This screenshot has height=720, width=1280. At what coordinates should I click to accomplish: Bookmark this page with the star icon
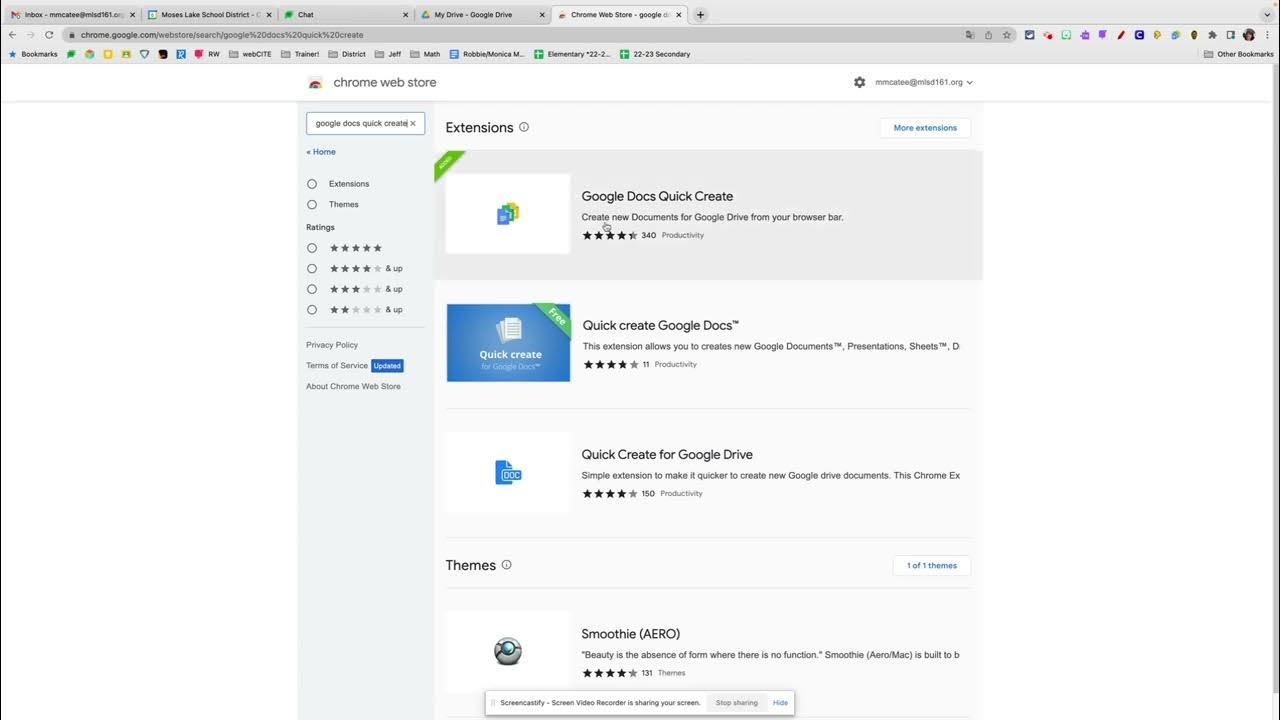pyautogui.click(x=1007, y=34)
